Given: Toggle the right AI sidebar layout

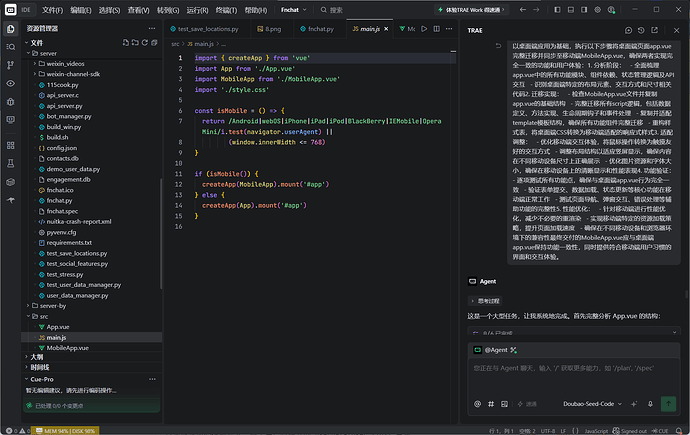Looking at the screenshot, I should pos(584,10).
